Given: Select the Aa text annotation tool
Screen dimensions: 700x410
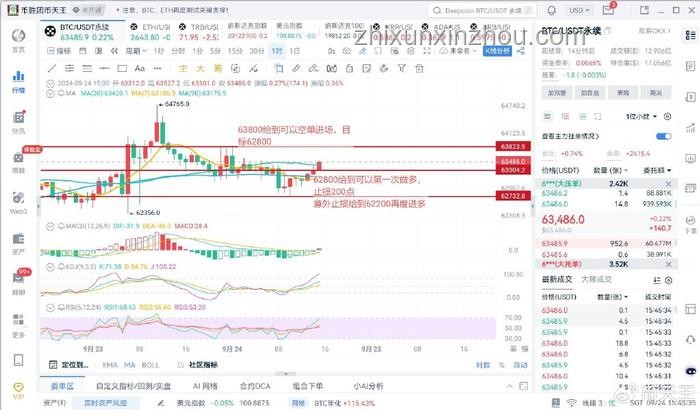Looking at the screenshot, I should (x=140, y=68).
